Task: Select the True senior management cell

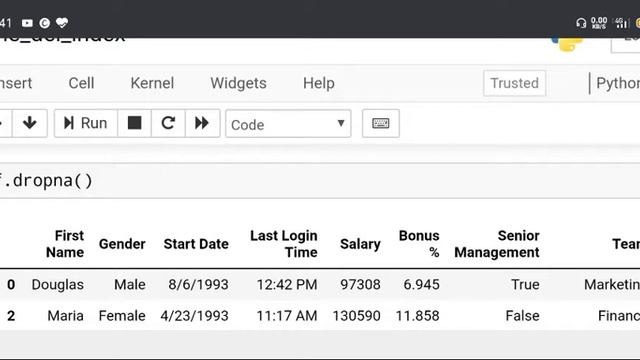Action: point(525,284)
